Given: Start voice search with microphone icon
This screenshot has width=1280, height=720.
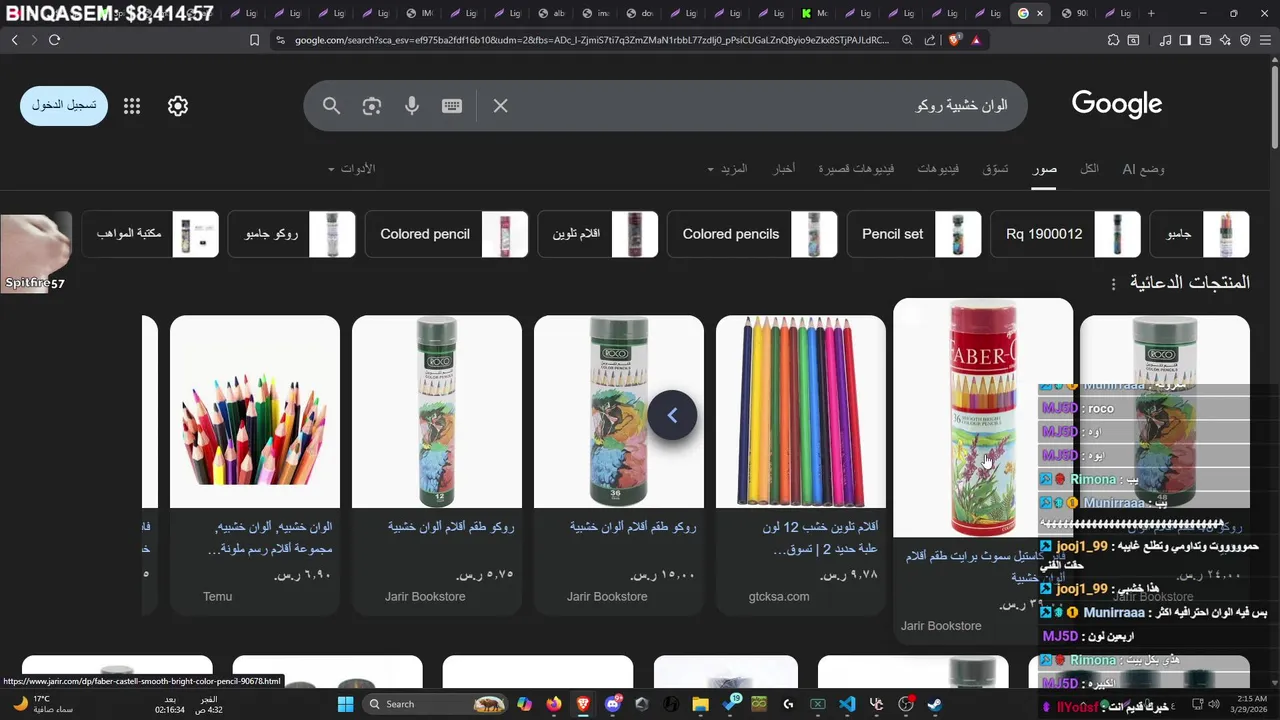Looking at the screenshot, I should 412,105.
